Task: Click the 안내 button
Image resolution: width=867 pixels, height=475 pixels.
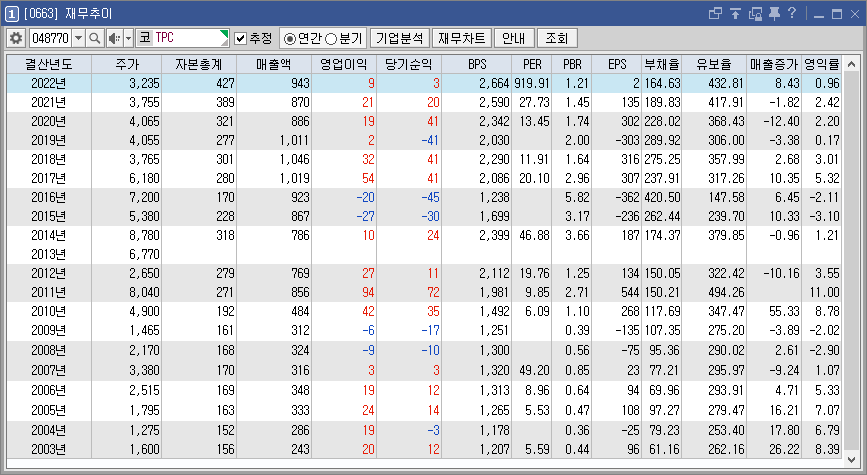Action: point(514,38)
